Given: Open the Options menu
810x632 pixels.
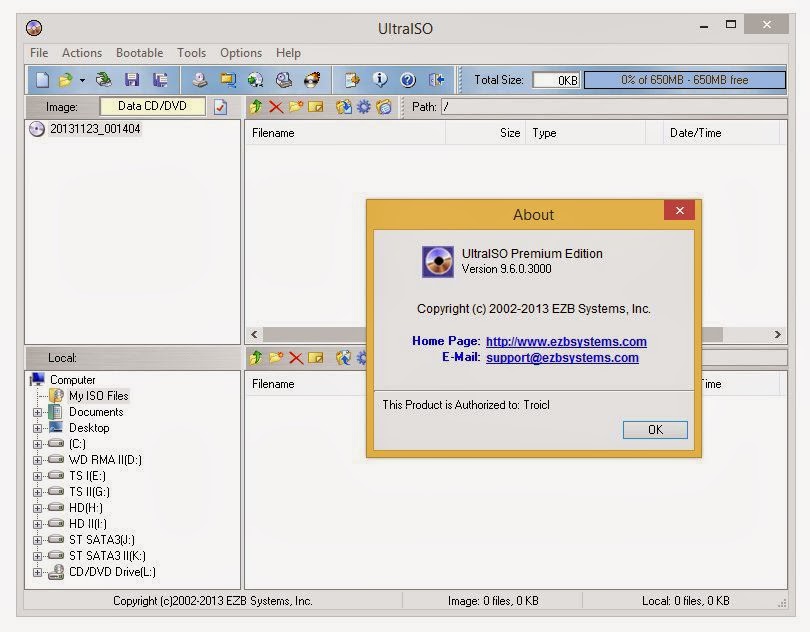Looking at the screenshot, I should click(x=241, y=53).
